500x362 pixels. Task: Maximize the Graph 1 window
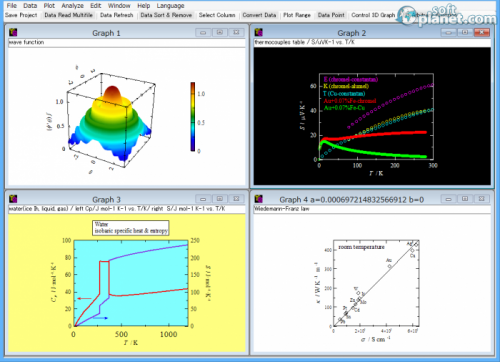(x=220, y=32)
